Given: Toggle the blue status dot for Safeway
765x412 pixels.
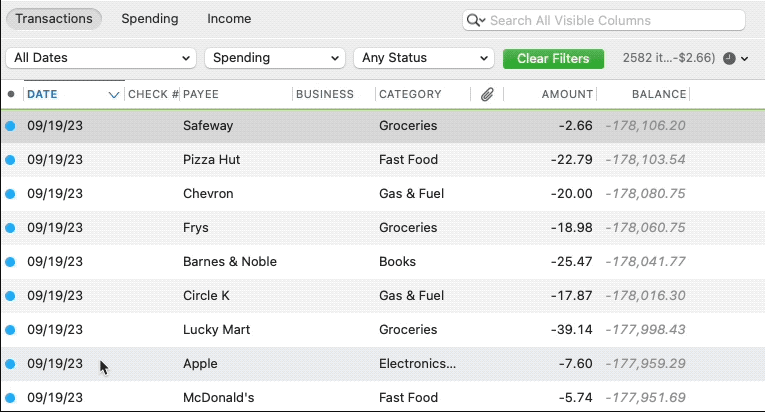Looking at the screenshot, I should pyautogui.click(x=11, y=126).
